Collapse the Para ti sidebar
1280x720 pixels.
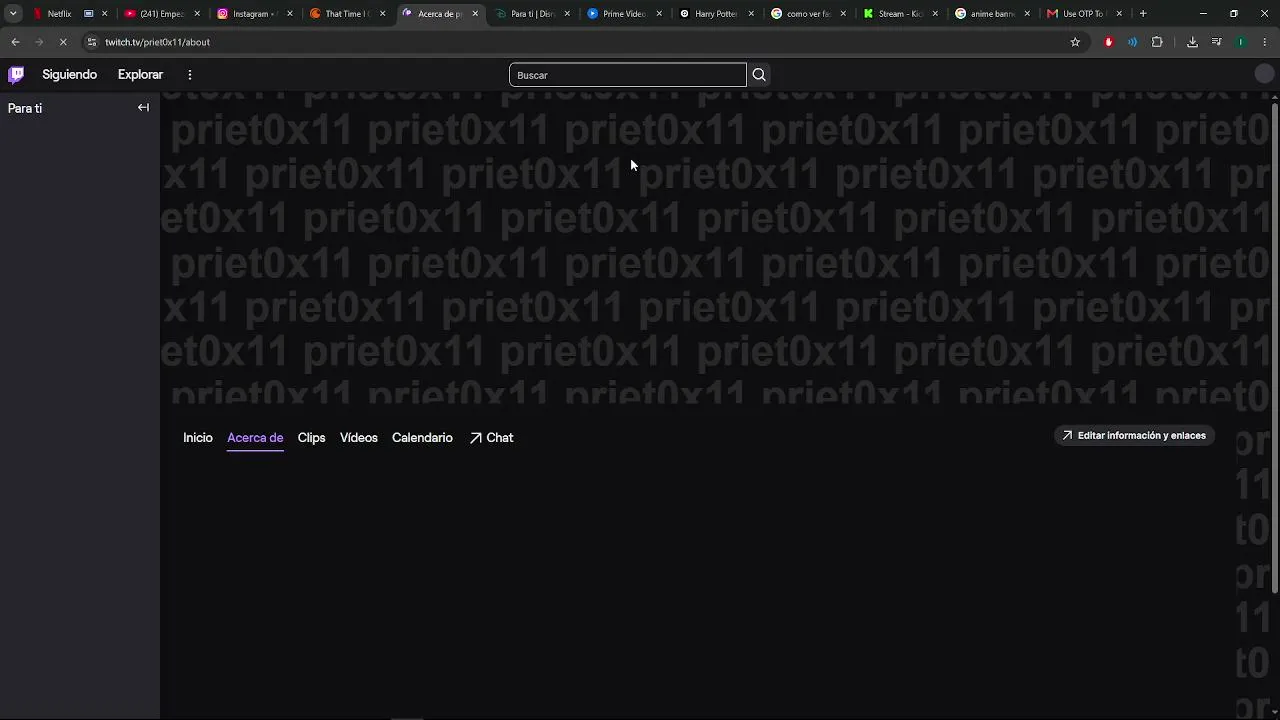point(143,108)
